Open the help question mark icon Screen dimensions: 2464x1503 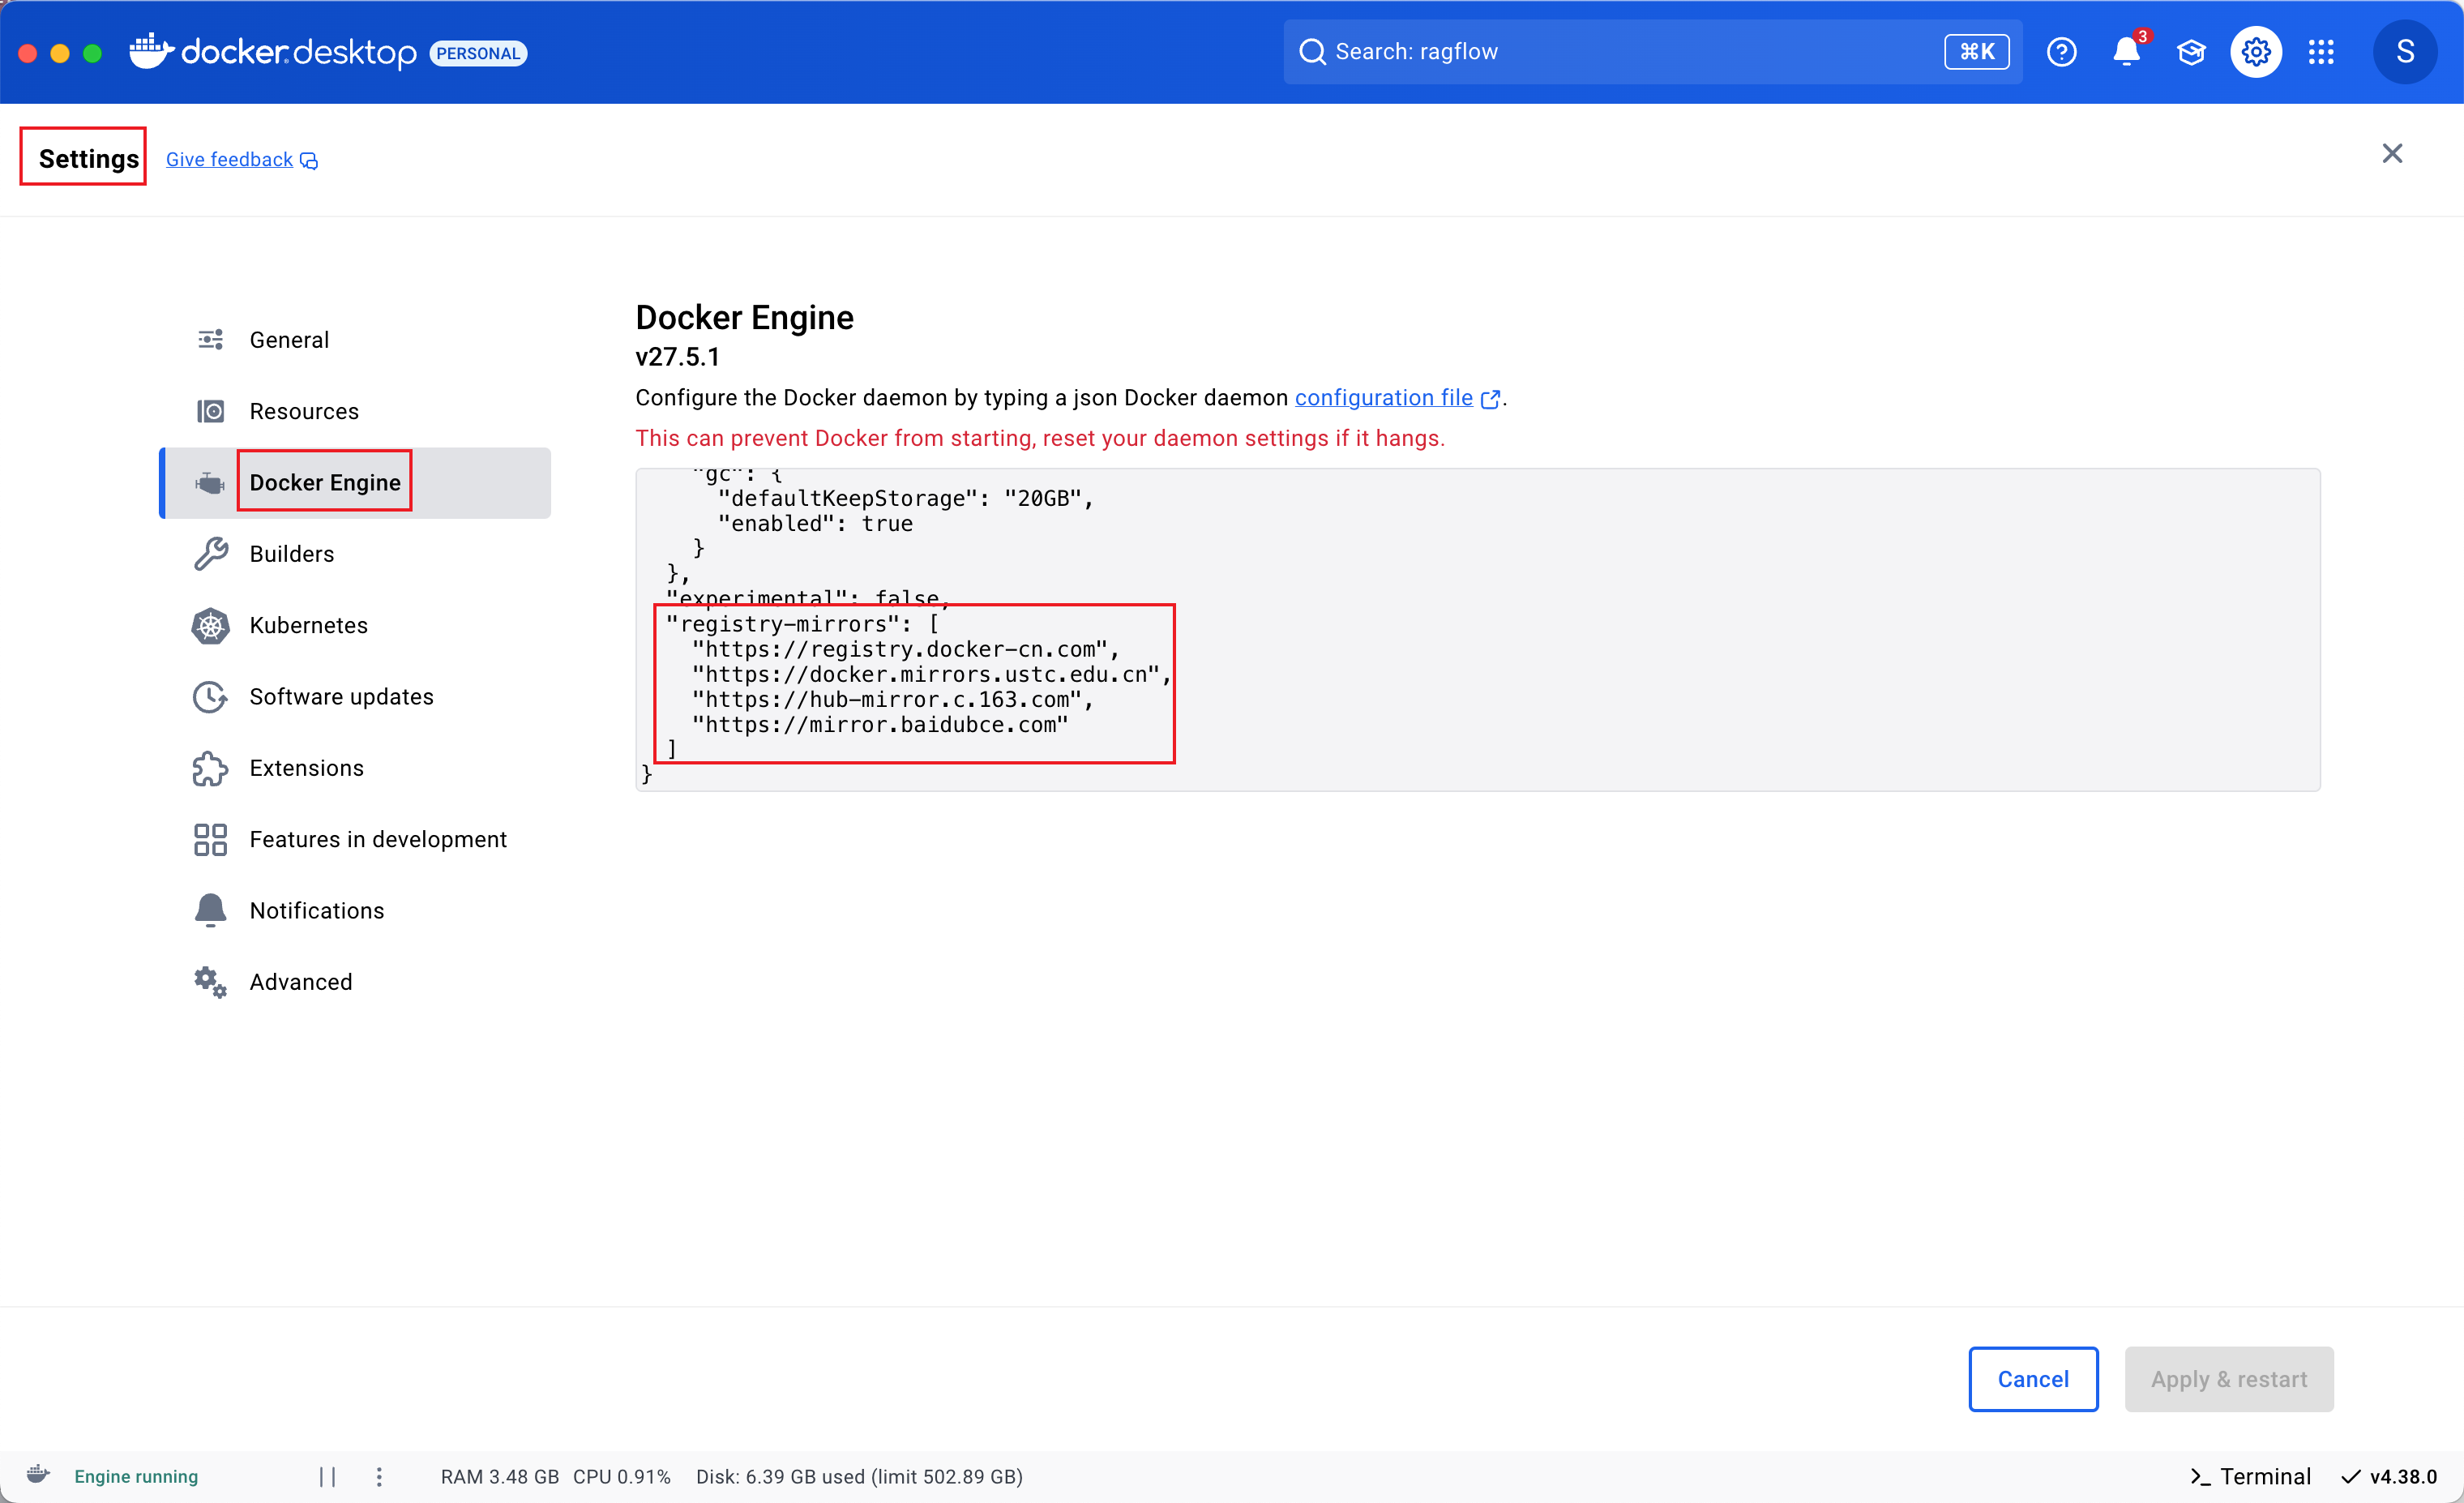pyautogui.click(x=2061, y=52)
